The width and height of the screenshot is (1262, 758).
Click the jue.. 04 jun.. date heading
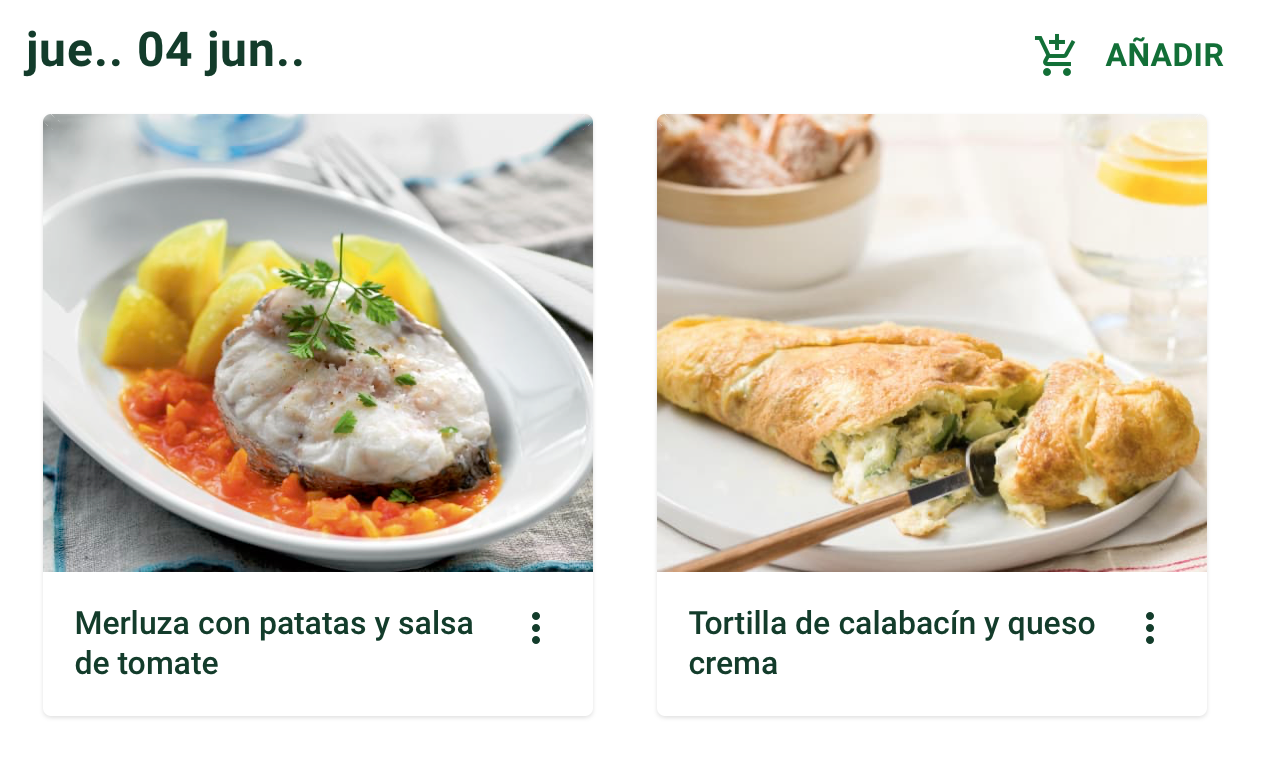tap(164, 52)
